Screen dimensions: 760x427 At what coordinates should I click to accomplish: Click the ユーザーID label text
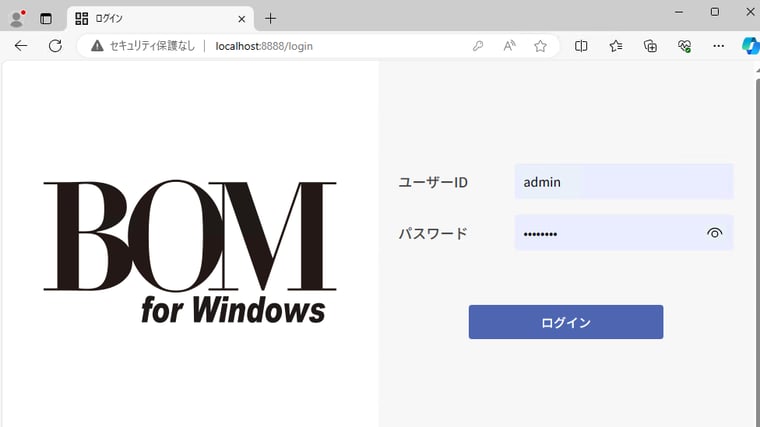433,182
